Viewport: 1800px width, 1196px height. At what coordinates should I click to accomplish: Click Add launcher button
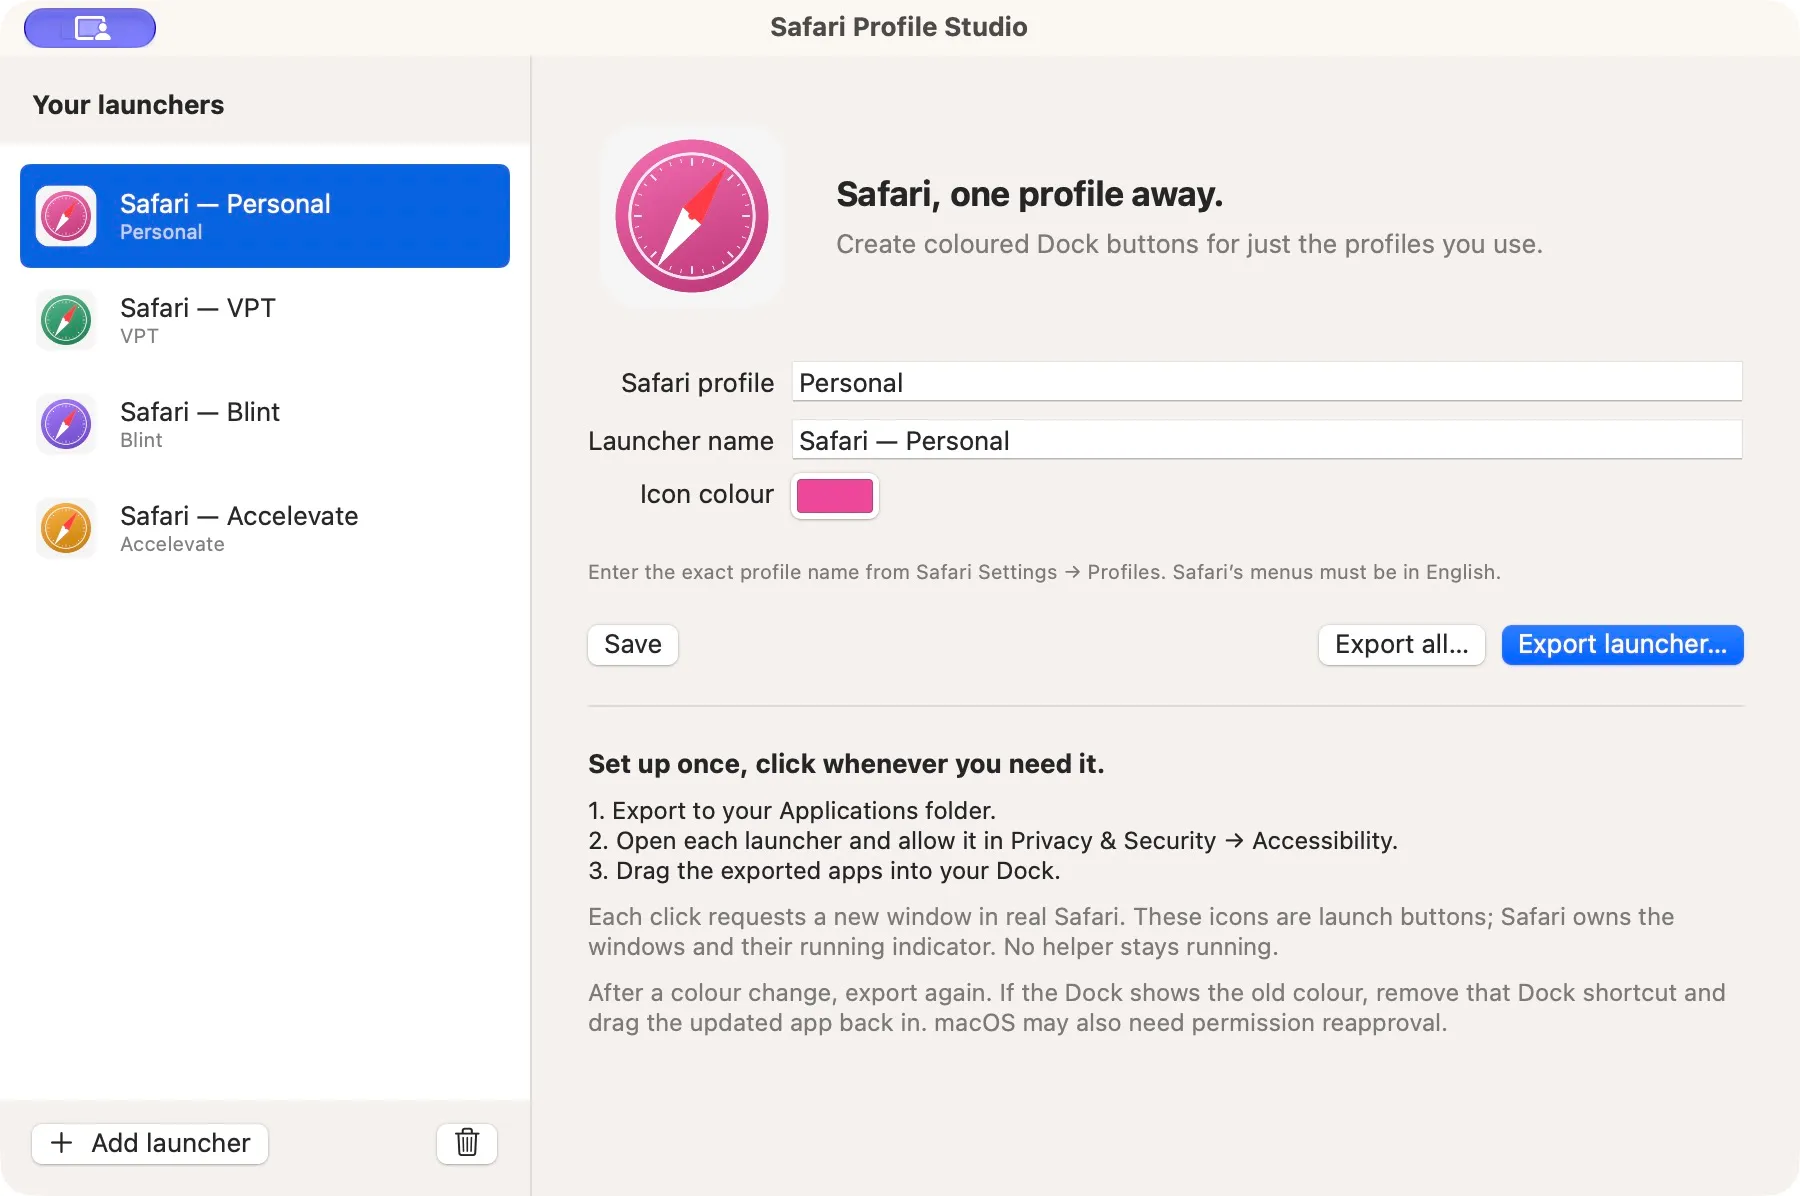tap(150, 1143)
